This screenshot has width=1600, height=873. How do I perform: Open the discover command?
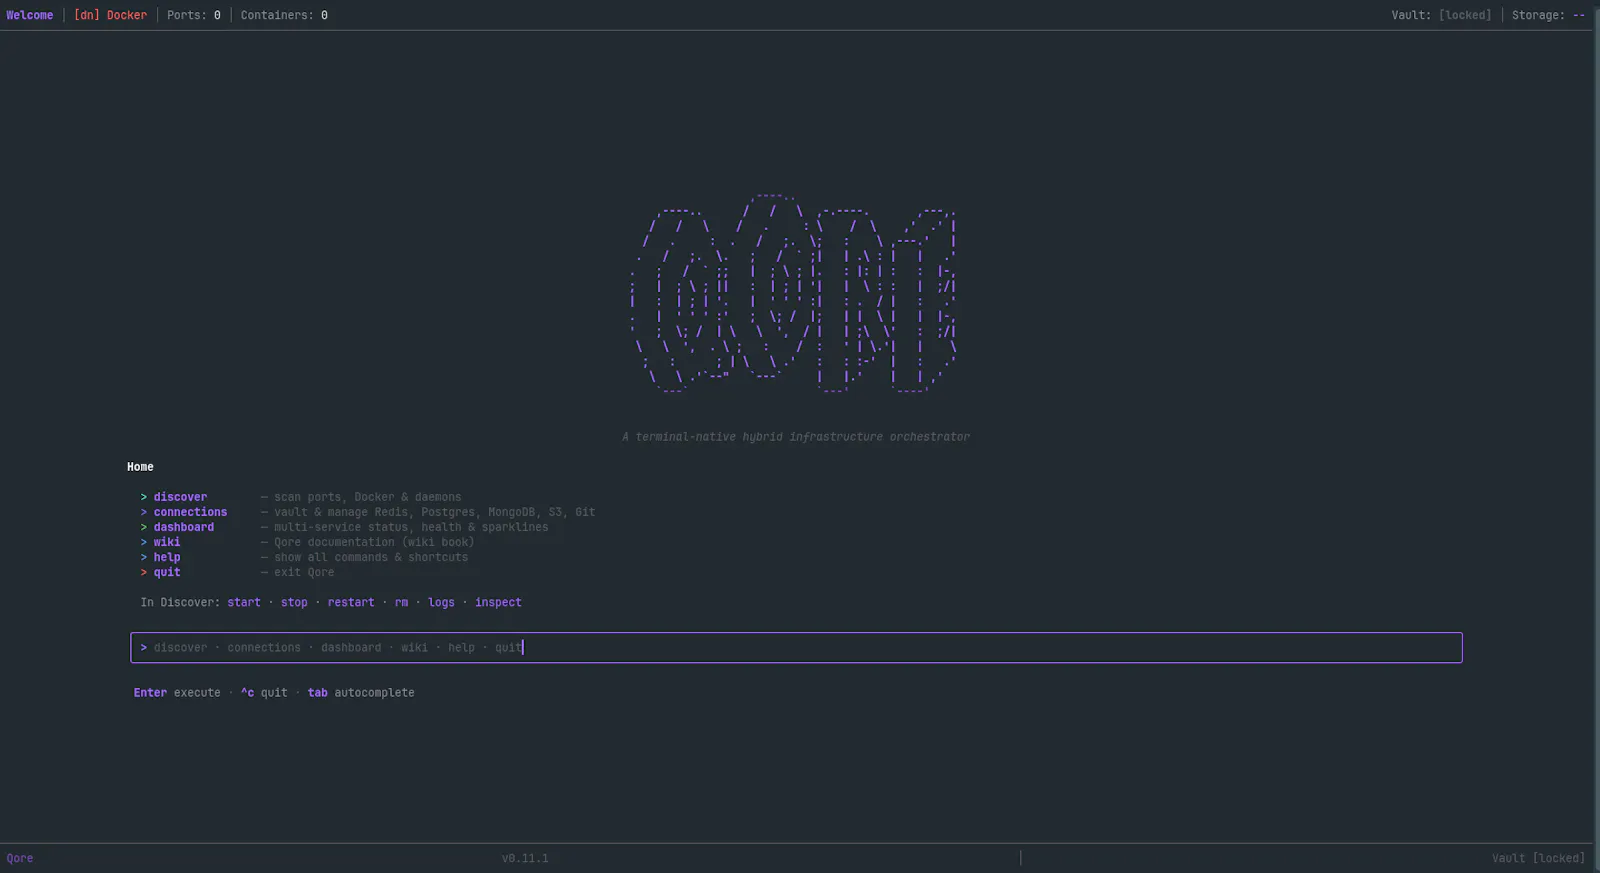tap(180, 497)
